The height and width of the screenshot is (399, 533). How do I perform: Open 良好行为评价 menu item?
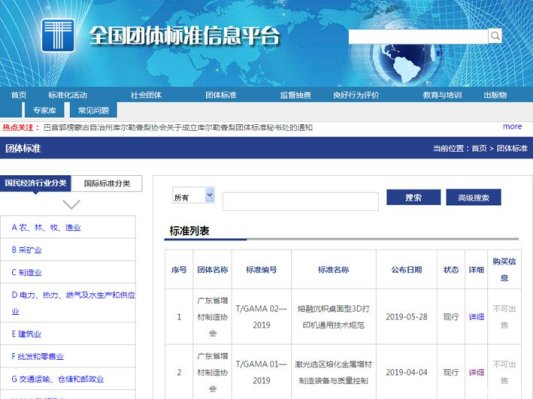pos(356,95)
